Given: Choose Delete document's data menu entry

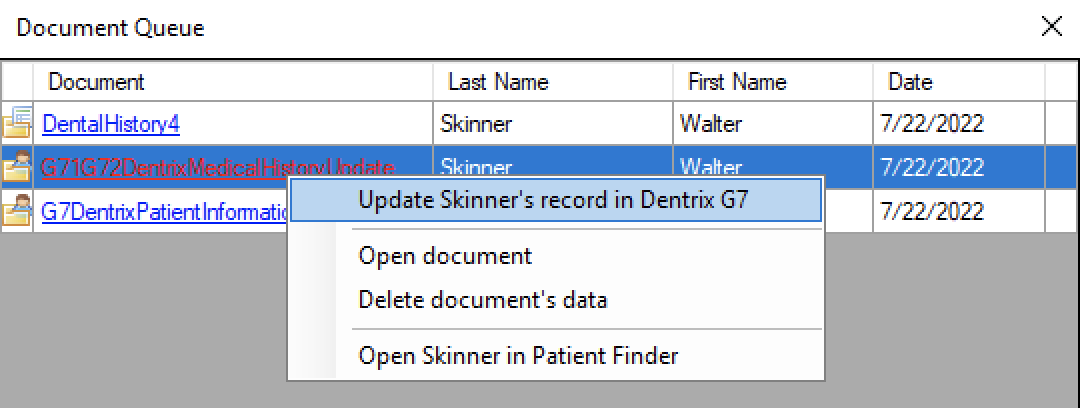Looking at the screenshot, I should 482,299.
